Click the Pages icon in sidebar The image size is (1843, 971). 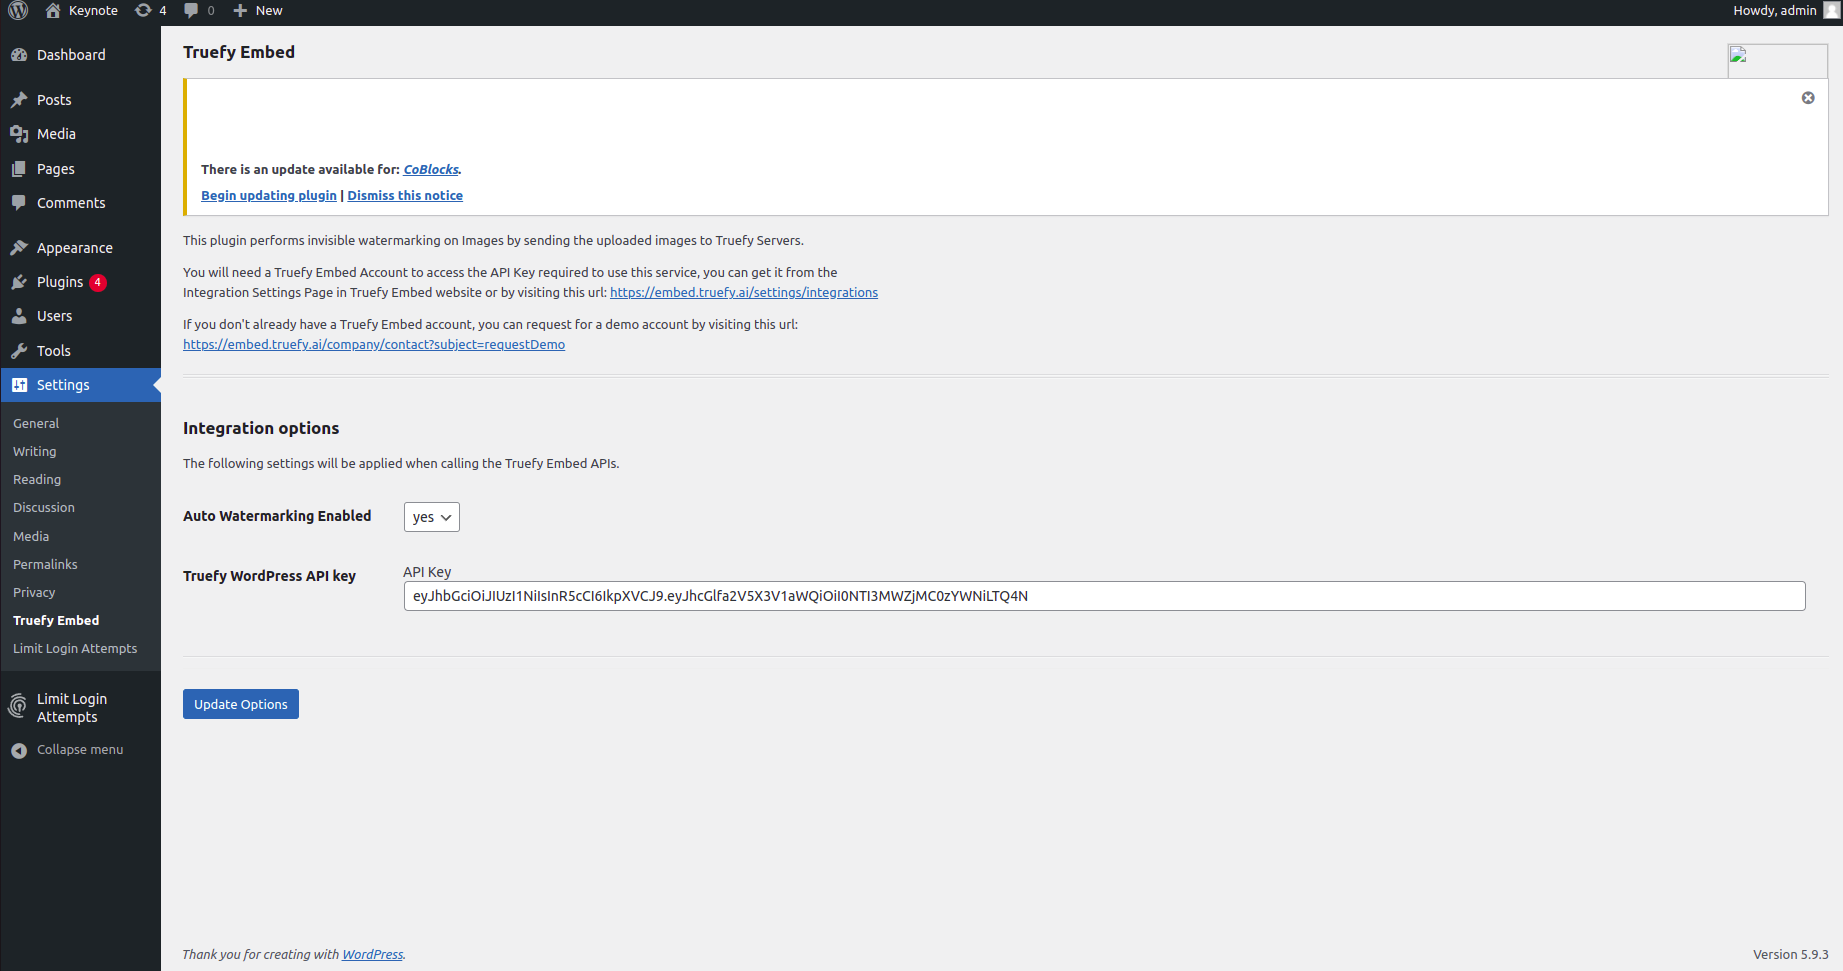coord(19,169)
